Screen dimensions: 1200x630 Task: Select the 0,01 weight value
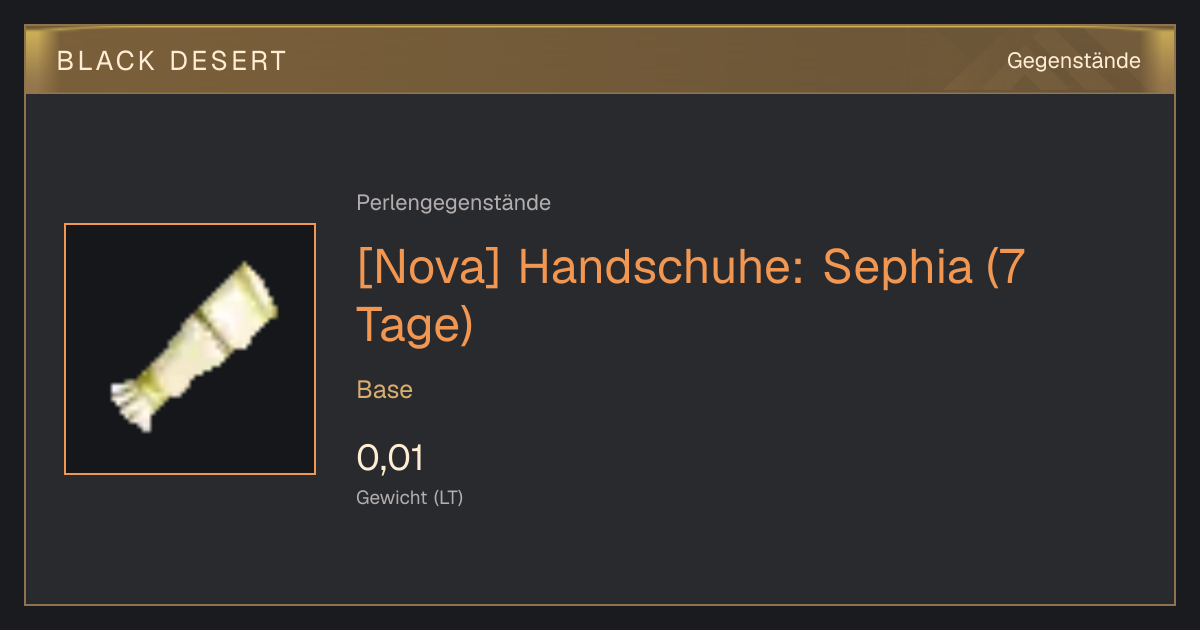(x=390, y=458)
